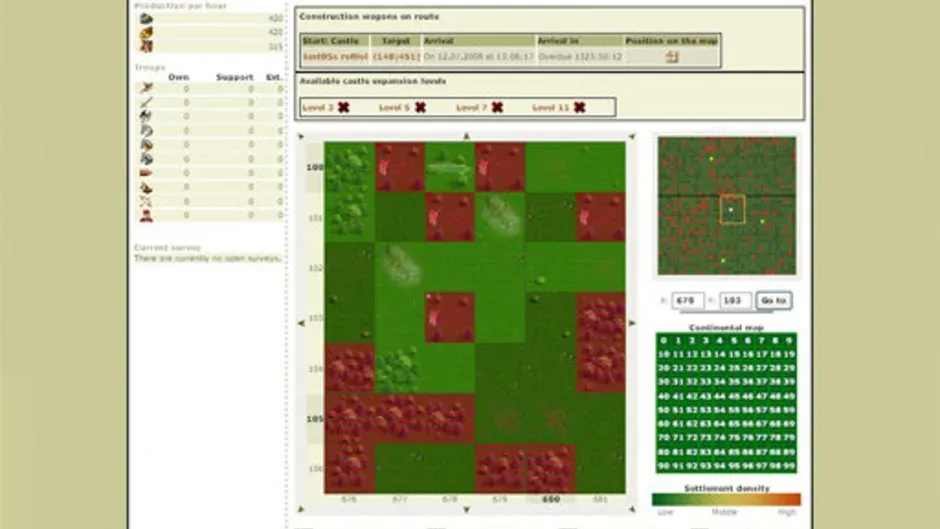Click the 'Support' column header in Troops
Image resolution: width=940 pixels, height=529 pixels.
(234, 77)
